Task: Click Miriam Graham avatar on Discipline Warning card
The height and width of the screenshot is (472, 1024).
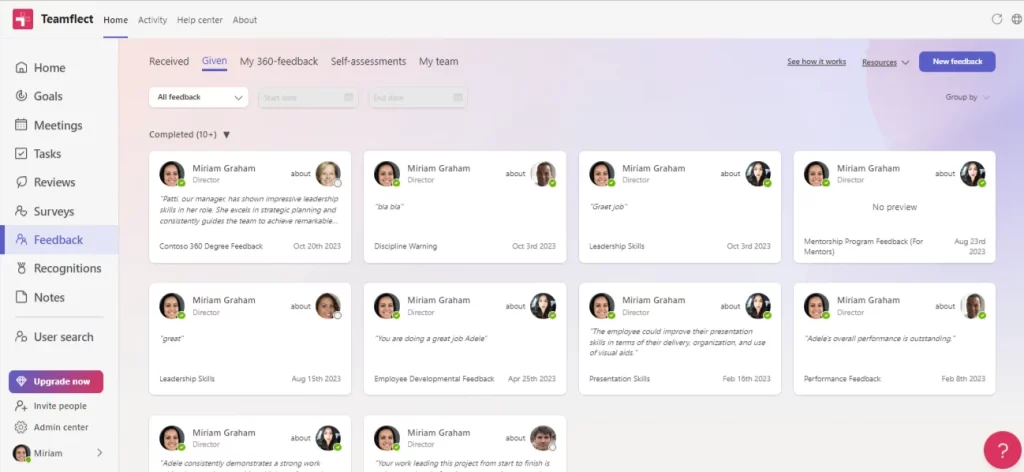Action: coord(387,174)
